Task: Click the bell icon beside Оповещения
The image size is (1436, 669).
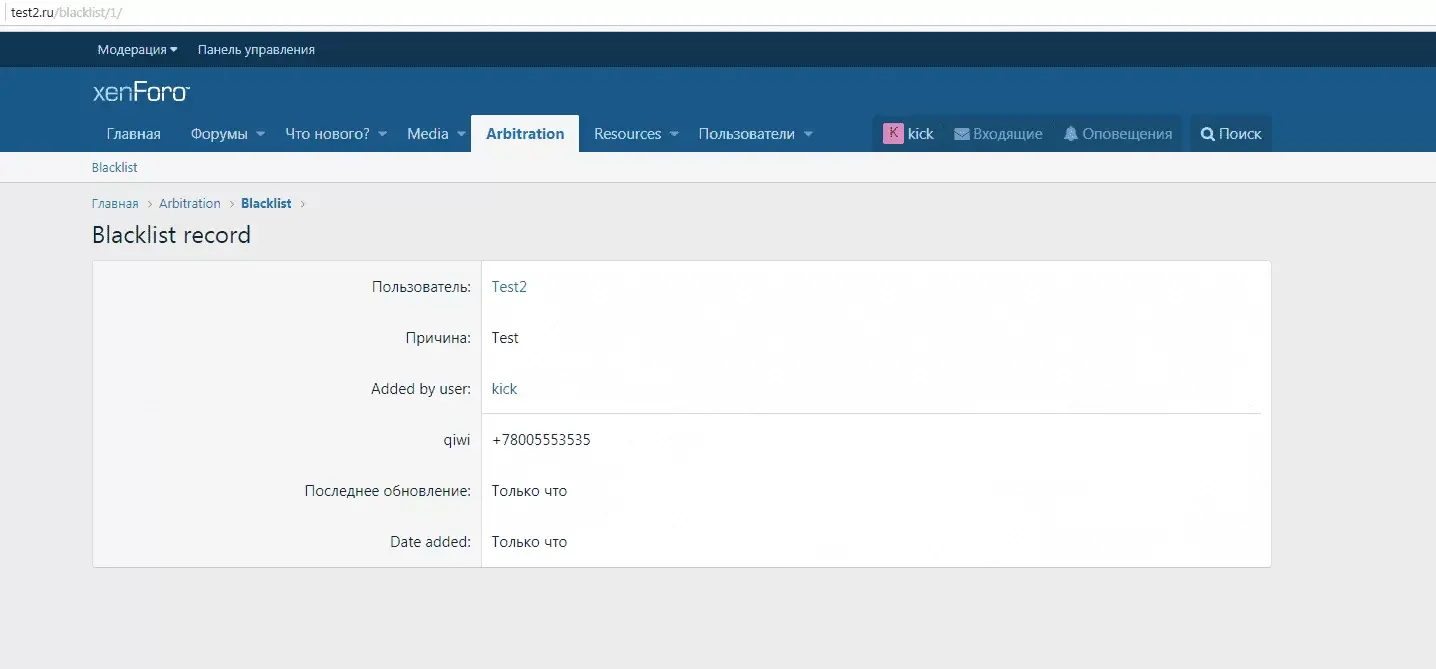Action: (1071, 133)
